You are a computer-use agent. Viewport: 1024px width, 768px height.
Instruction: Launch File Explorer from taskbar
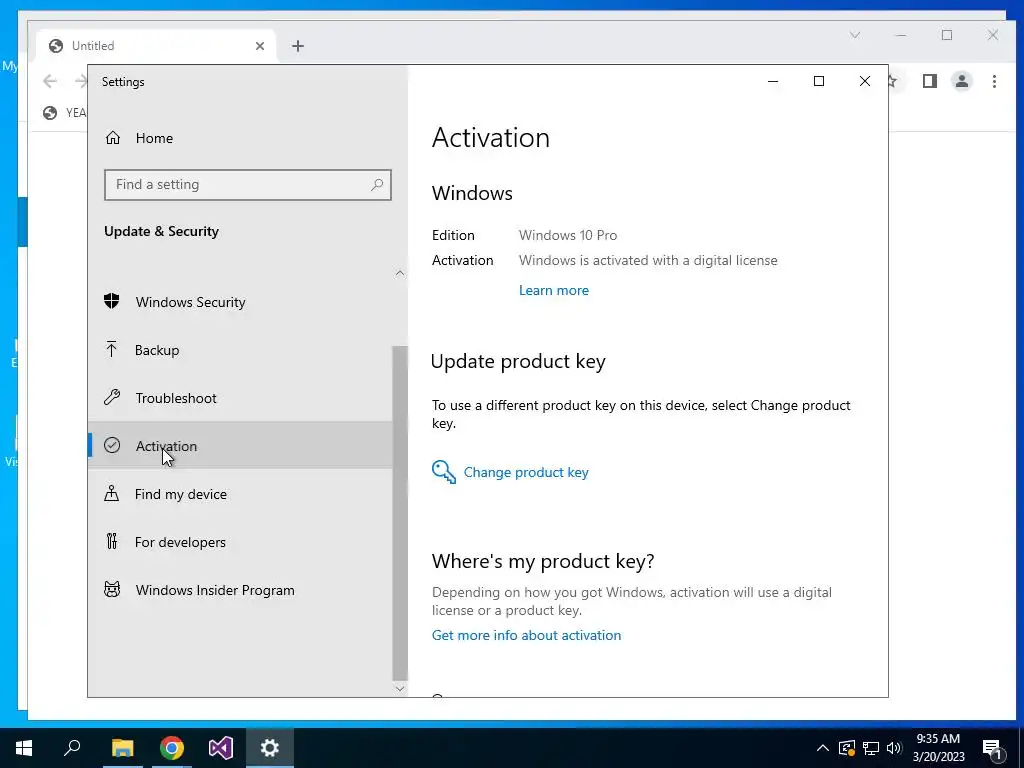tap(122, 748)
